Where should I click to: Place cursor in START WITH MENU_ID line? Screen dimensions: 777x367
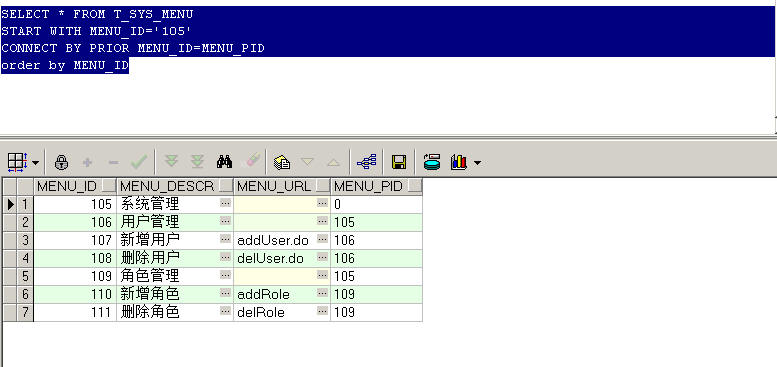click(x=96, y=31)
